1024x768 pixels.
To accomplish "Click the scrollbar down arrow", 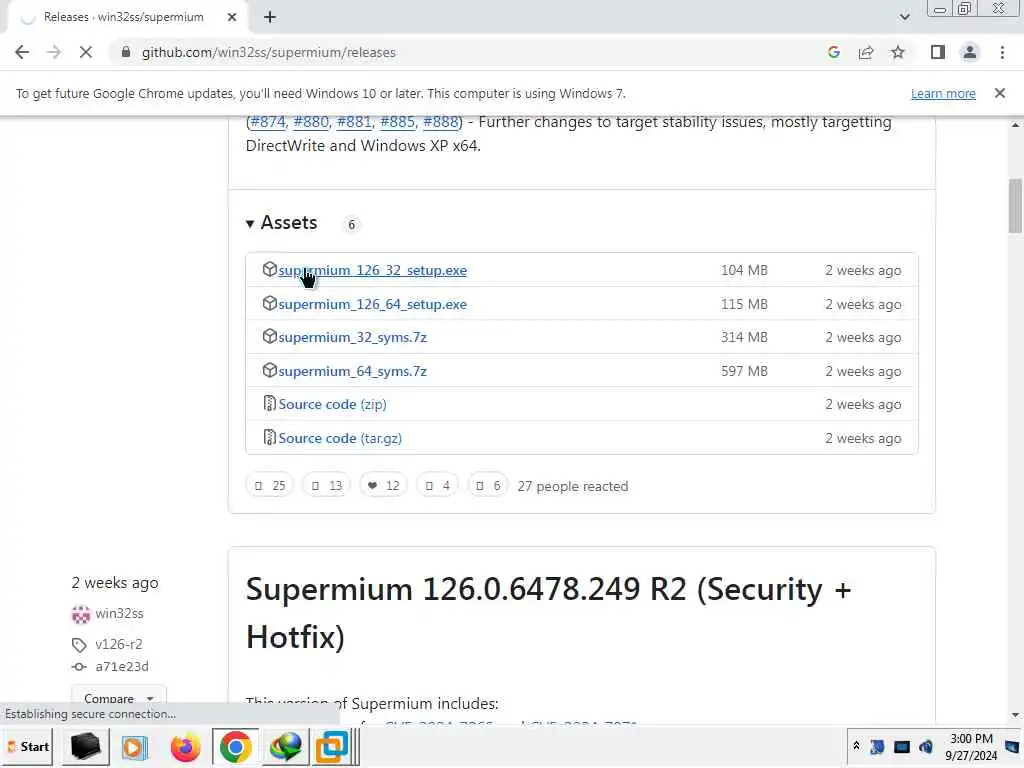I will tap(1015, 714).
